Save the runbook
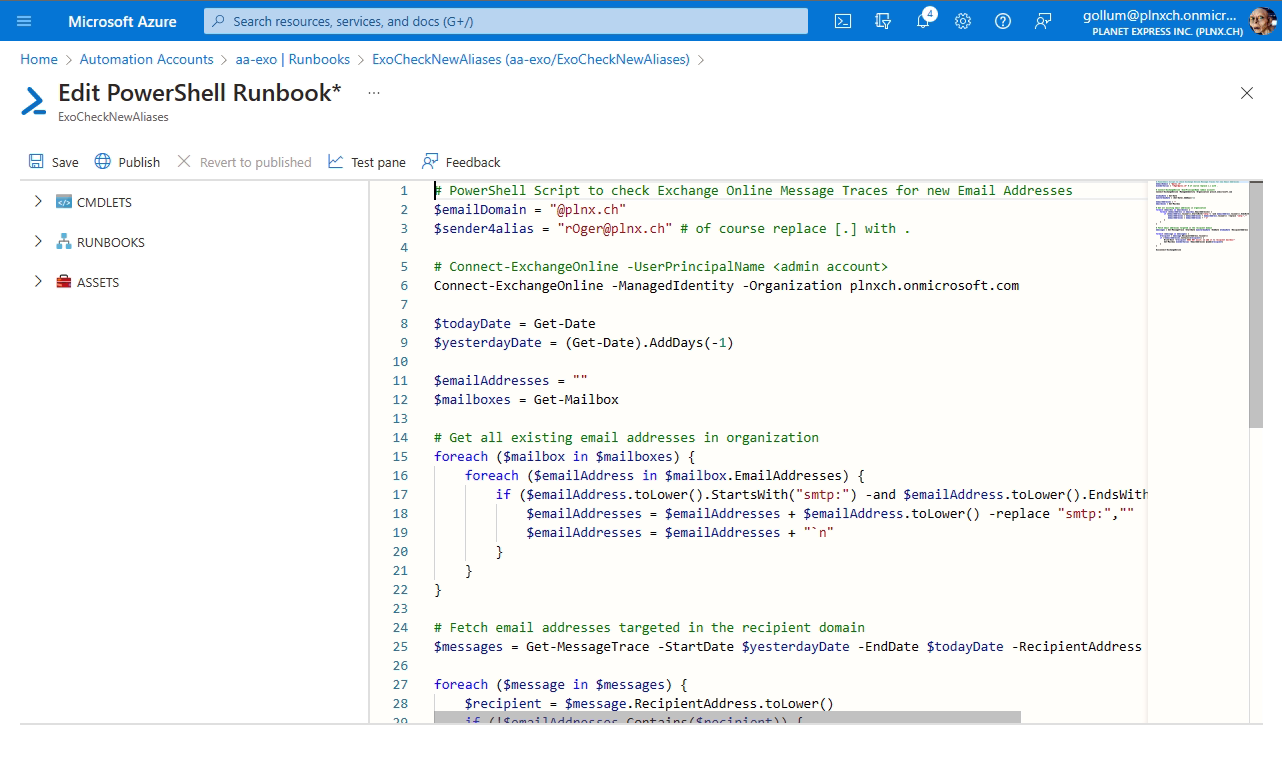Screen dimensions: 1282x764 (x=53, y=161)
